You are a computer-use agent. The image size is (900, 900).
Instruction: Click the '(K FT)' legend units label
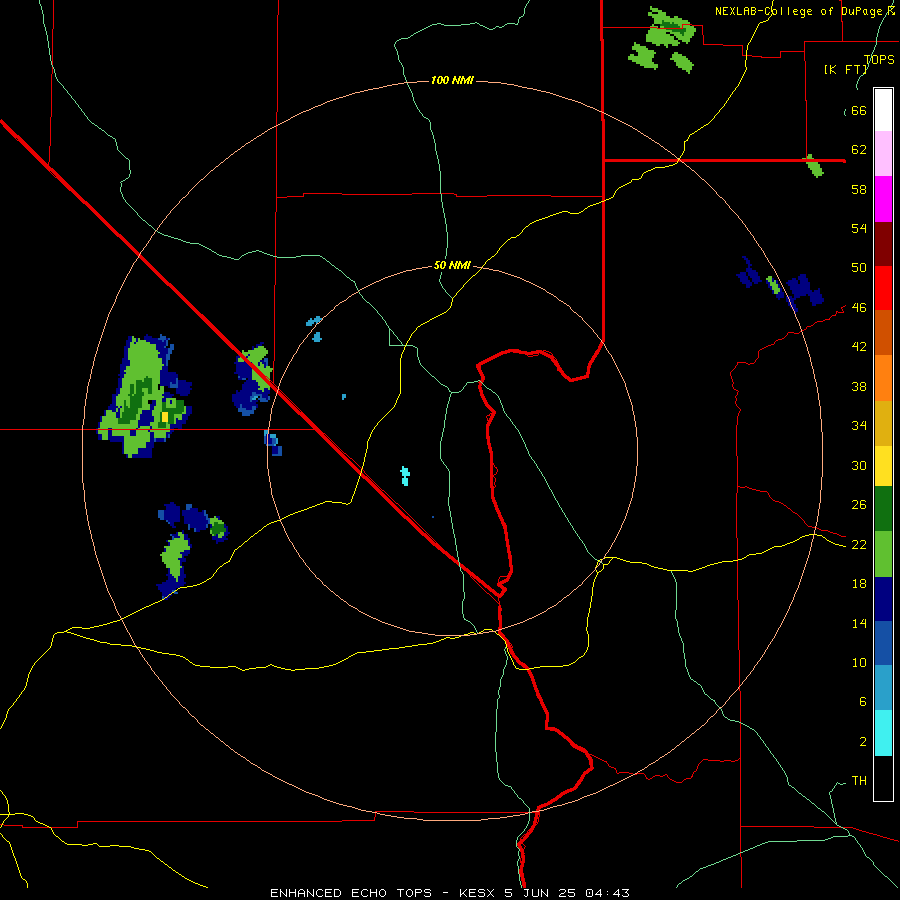click(x=846, y=69)
